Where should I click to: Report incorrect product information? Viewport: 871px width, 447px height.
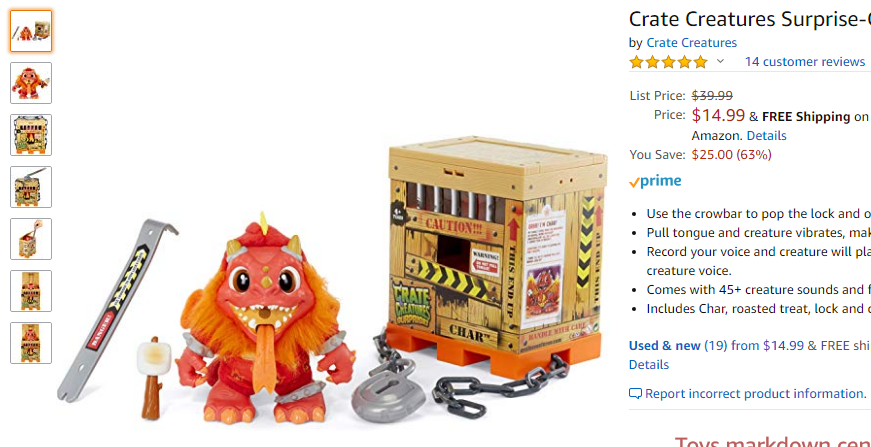[x=755, y=394]
